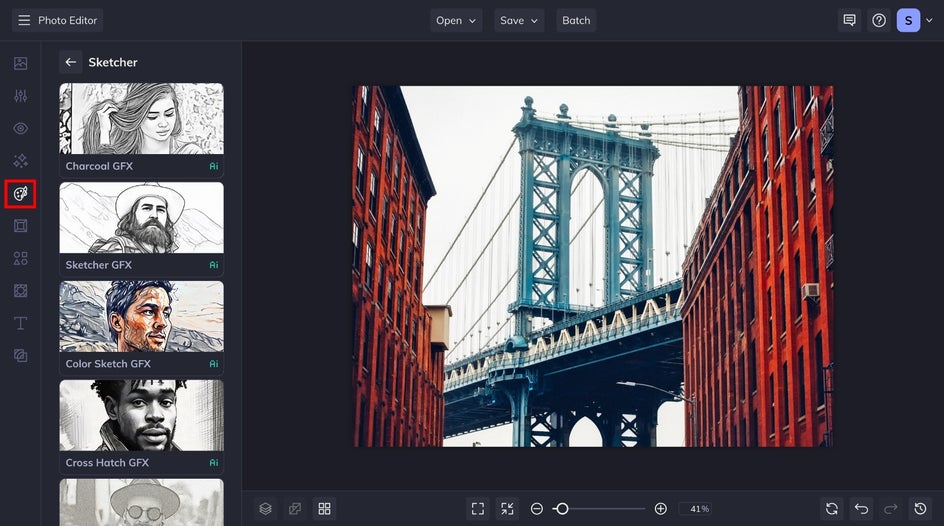Expand the Open dropdown
This screenshot has width=944, height=526.
[456, 20]
